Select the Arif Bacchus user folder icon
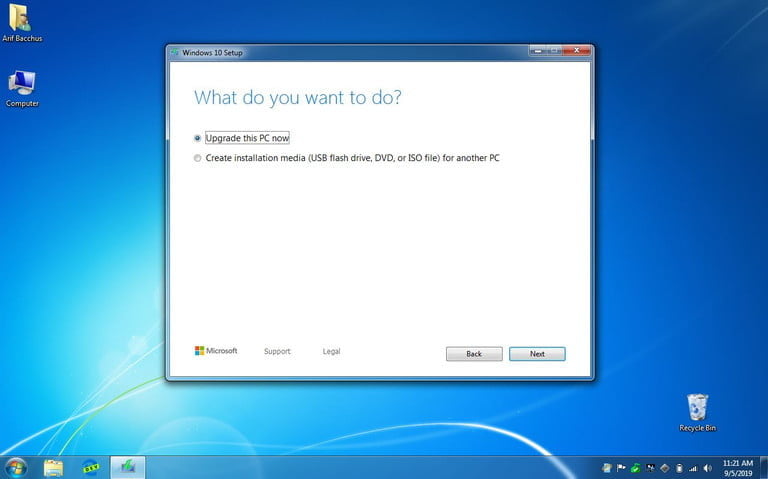This screenshot has height=479, width=768. [21, 18]
